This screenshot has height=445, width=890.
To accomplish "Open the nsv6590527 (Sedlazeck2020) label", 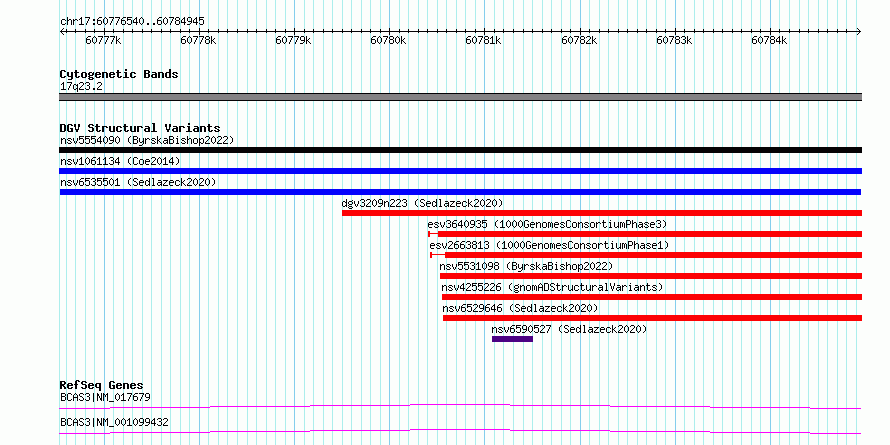I will (x=569, y=329).
